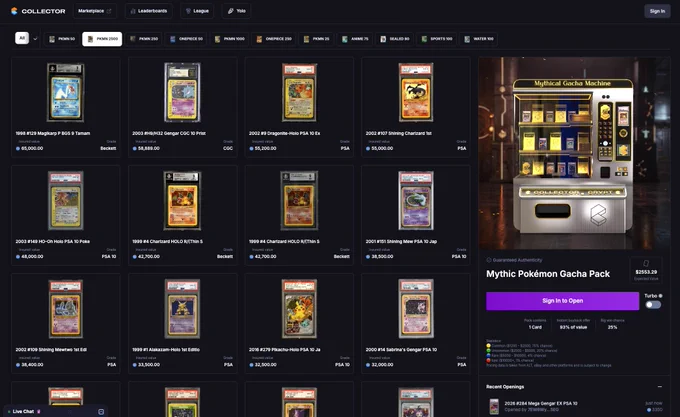Screen dimensions: 680x417
Task: Click the Mega Gengar EX recent opening thumbnail
Action: [494, 407]
